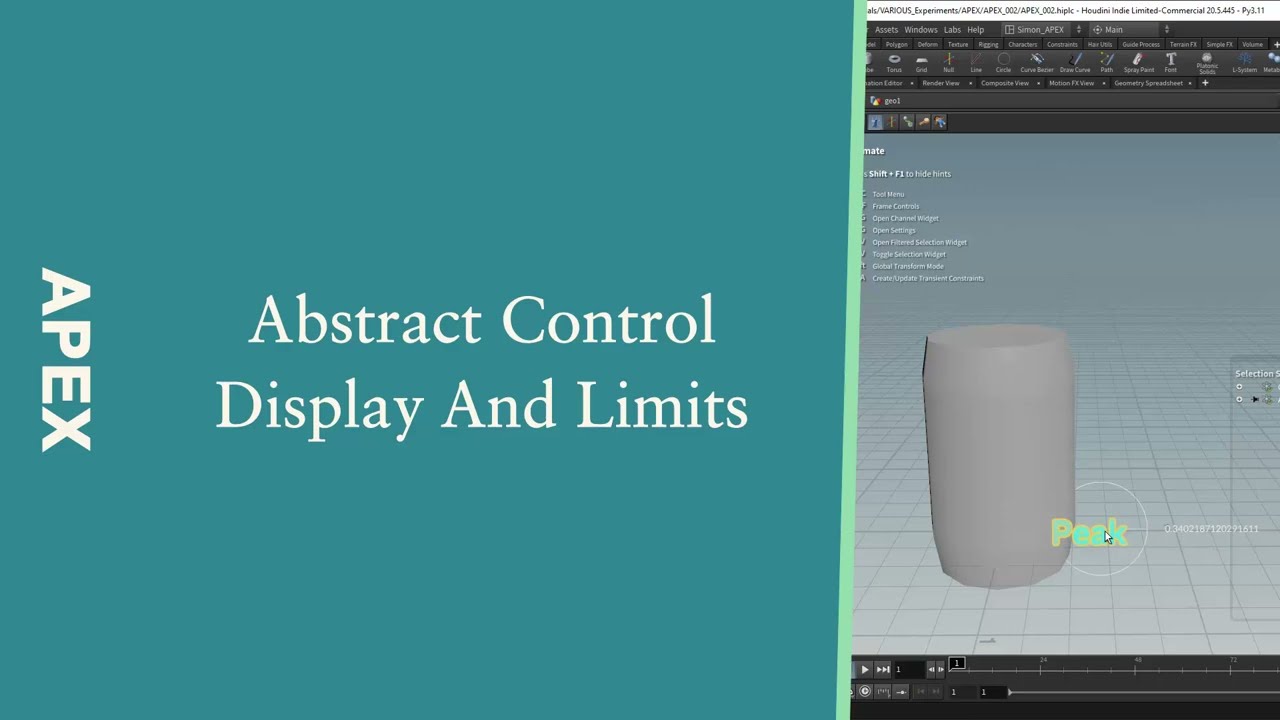
Task: Select the Line shelf tool
Action: tap(976, 62)
